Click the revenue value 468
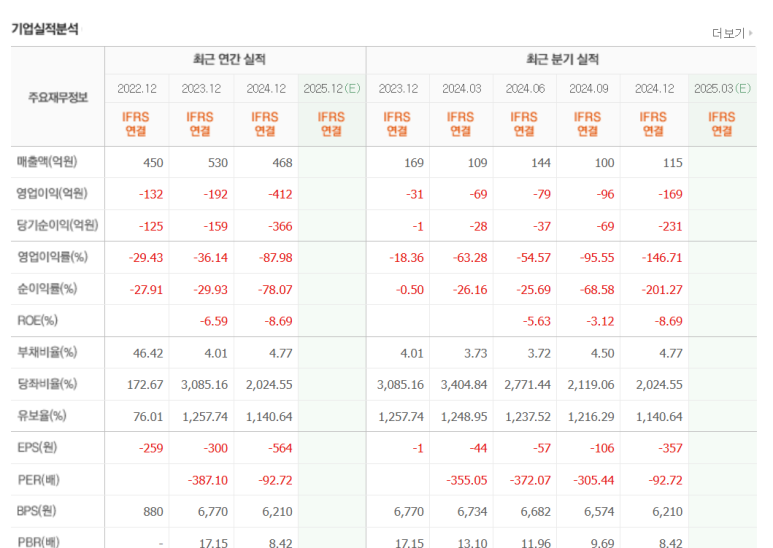 coord(282,163)
